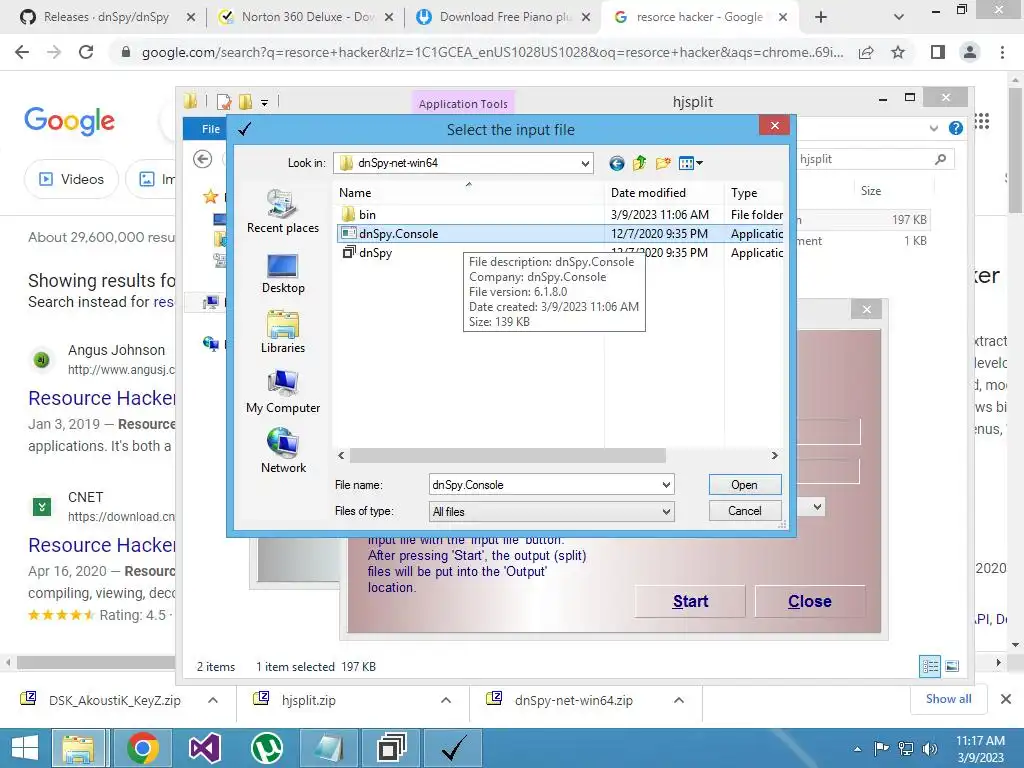
Task: Select the bin folder
Action: point(367,214)
